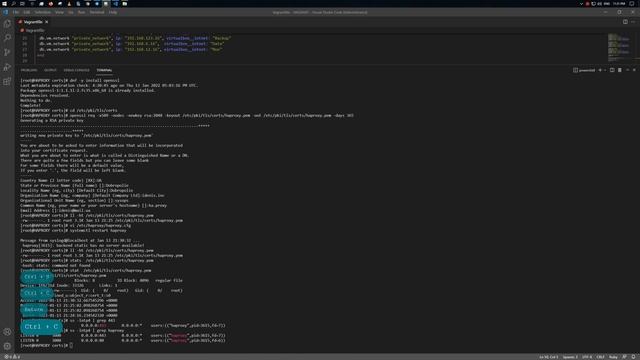Open Windows taskbar search

(x=13, y=4)
